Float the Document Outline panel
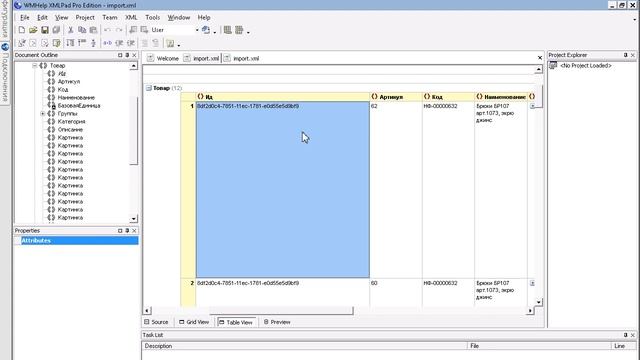 (120, 55)
